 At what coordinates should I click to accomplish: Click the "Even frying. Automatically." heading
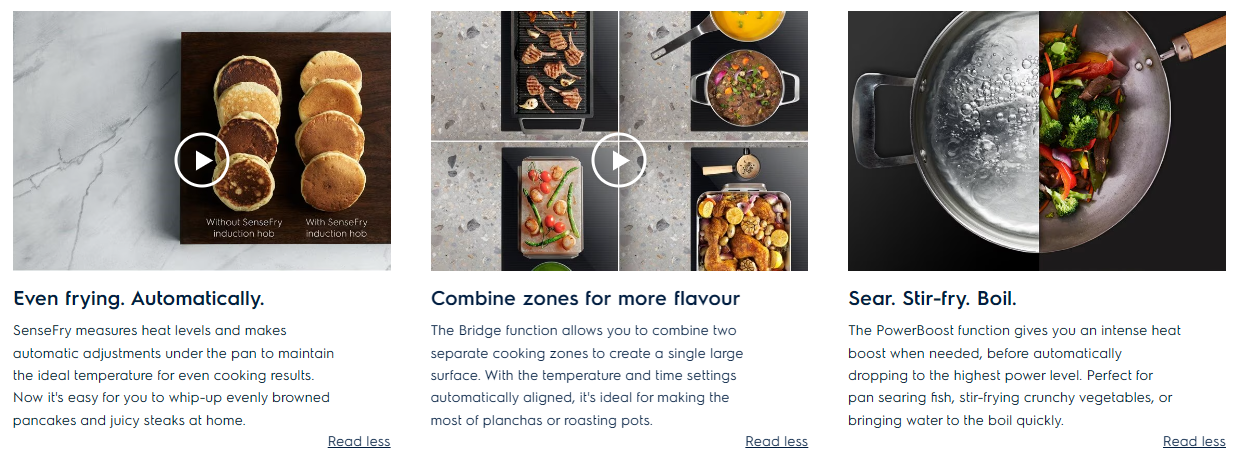(x=139, y=298)
